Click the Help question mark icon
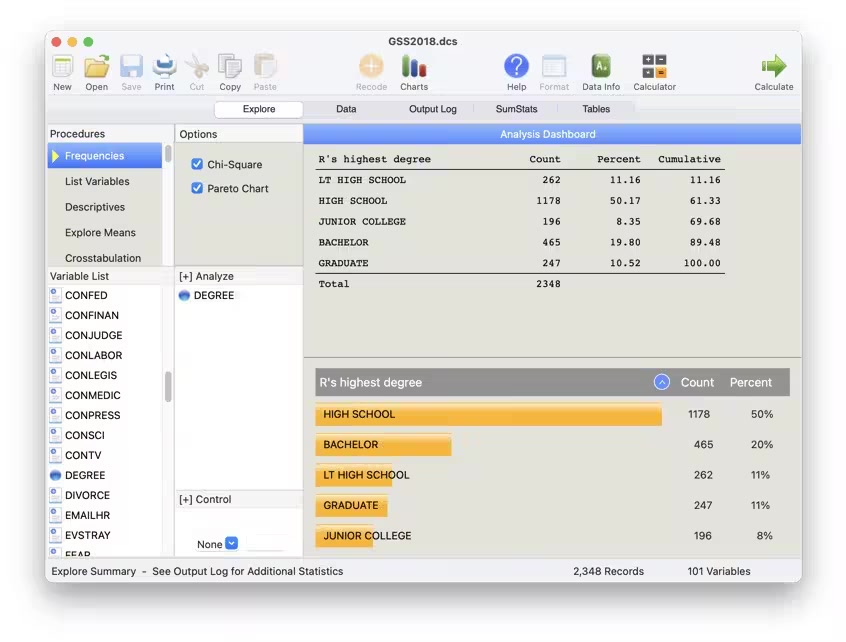 [516, 67]
